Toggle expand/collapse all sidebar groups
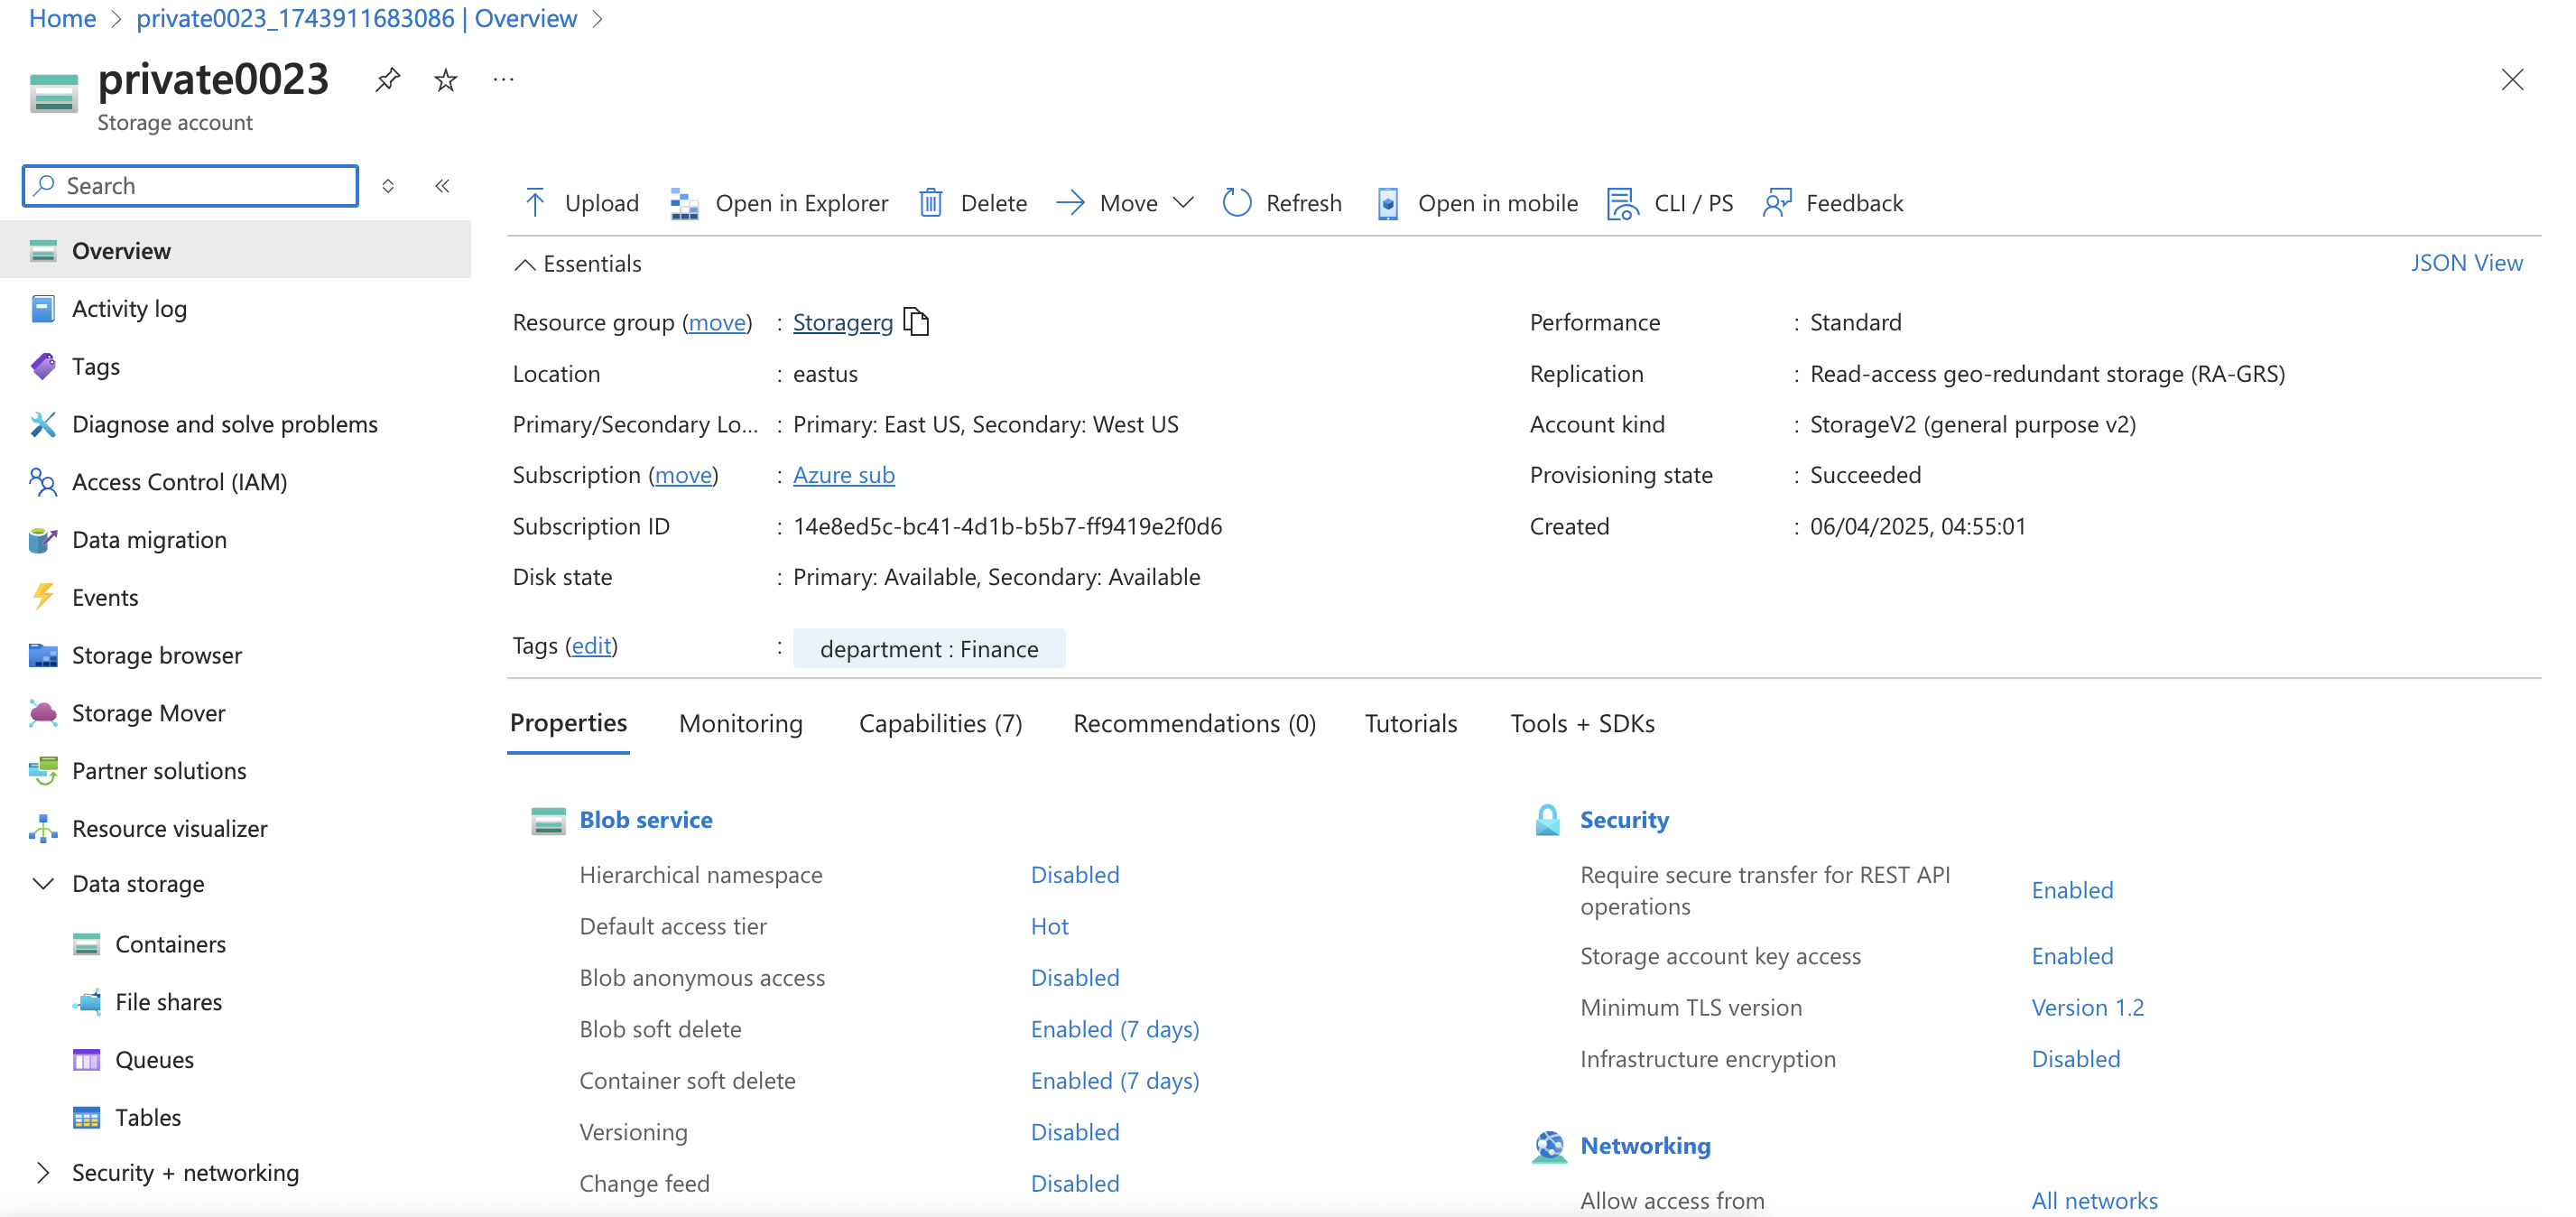Screen dimensions: 2576x1217 click(x=388, y=186)
